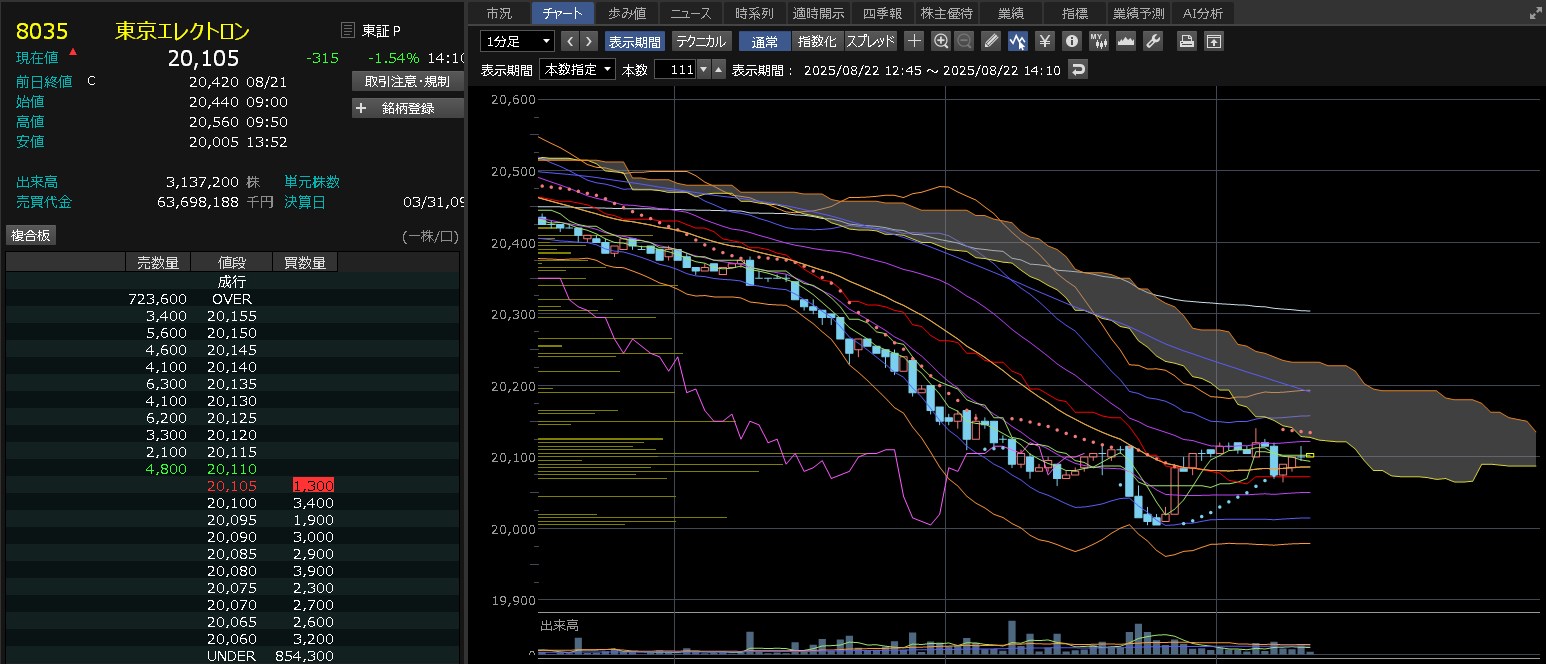Open chart settings wrench icon

point(1152,41)
